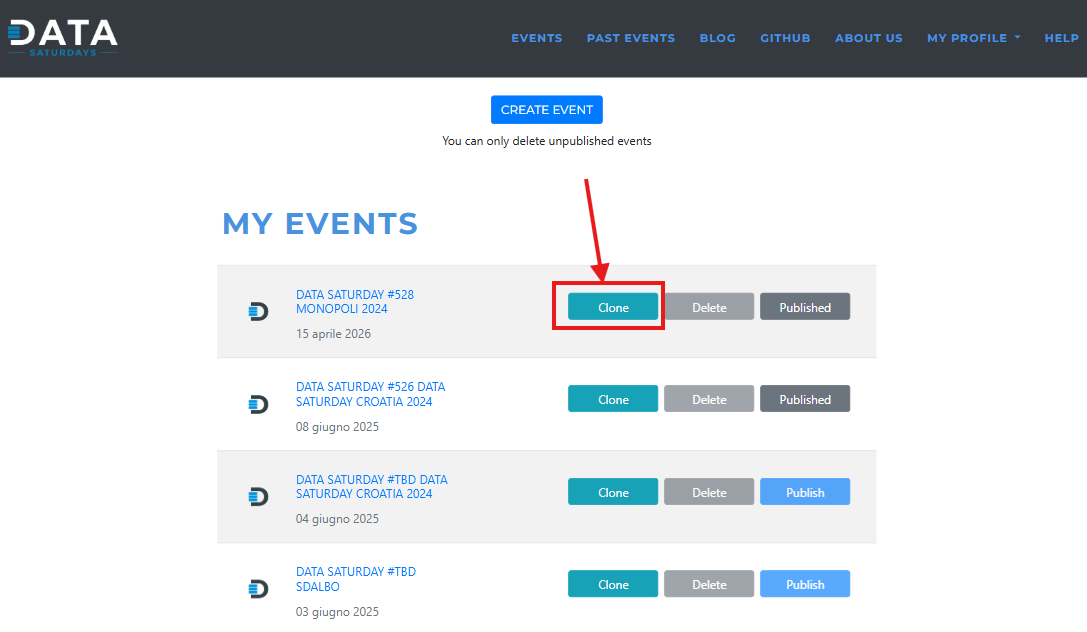Delete the #TBD Data Saturday Croatia event
This screenshot has height=632, width=1087.
pos(709,492)
